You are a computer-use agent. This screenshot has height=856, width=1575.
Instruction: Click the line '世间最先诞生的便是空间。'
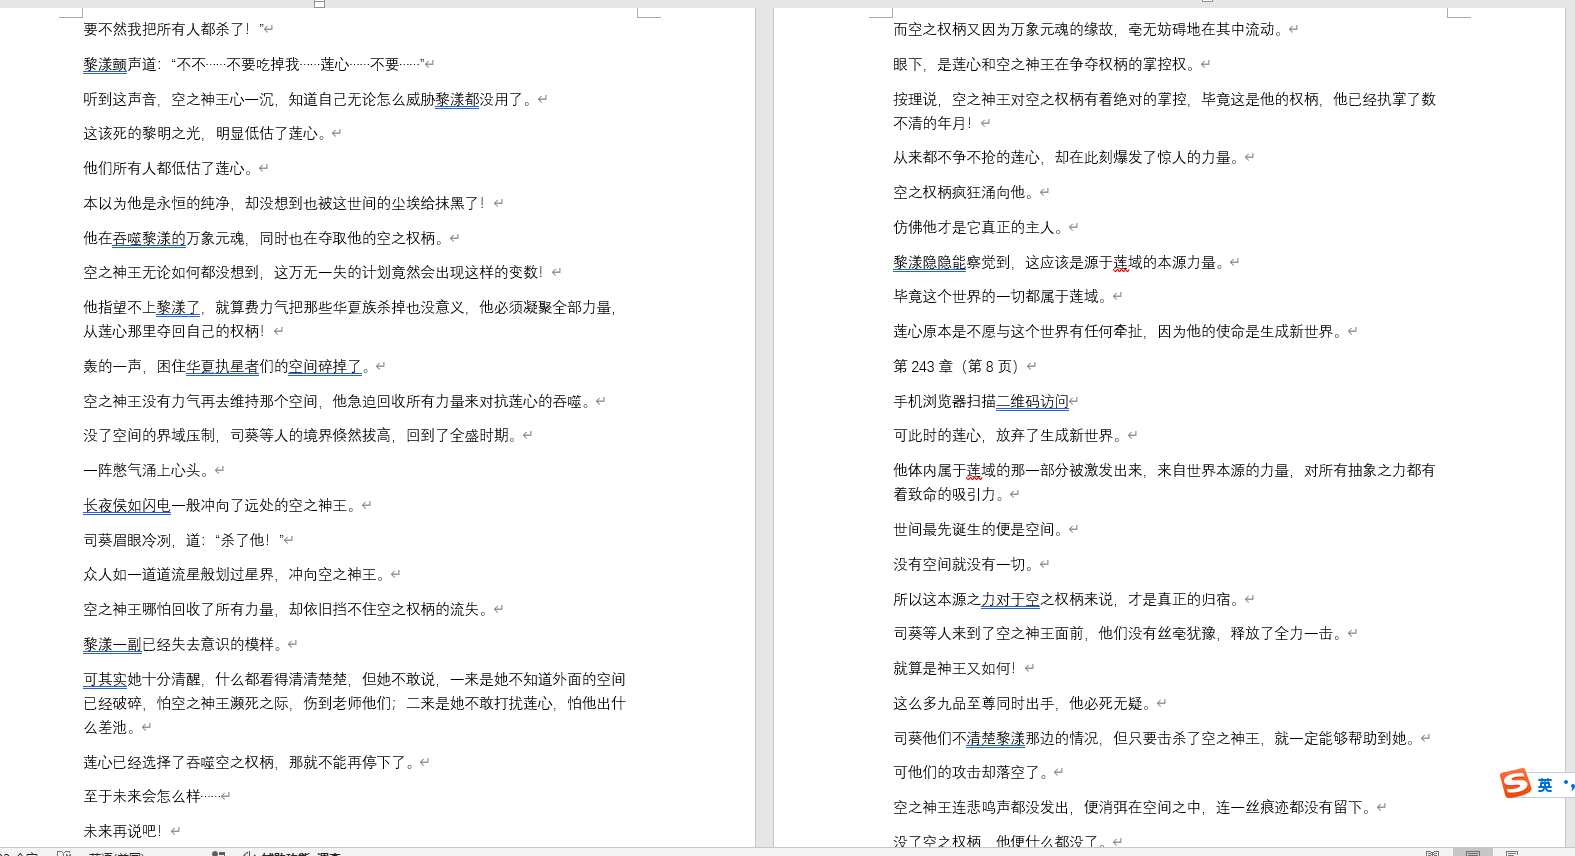(980, 529)
